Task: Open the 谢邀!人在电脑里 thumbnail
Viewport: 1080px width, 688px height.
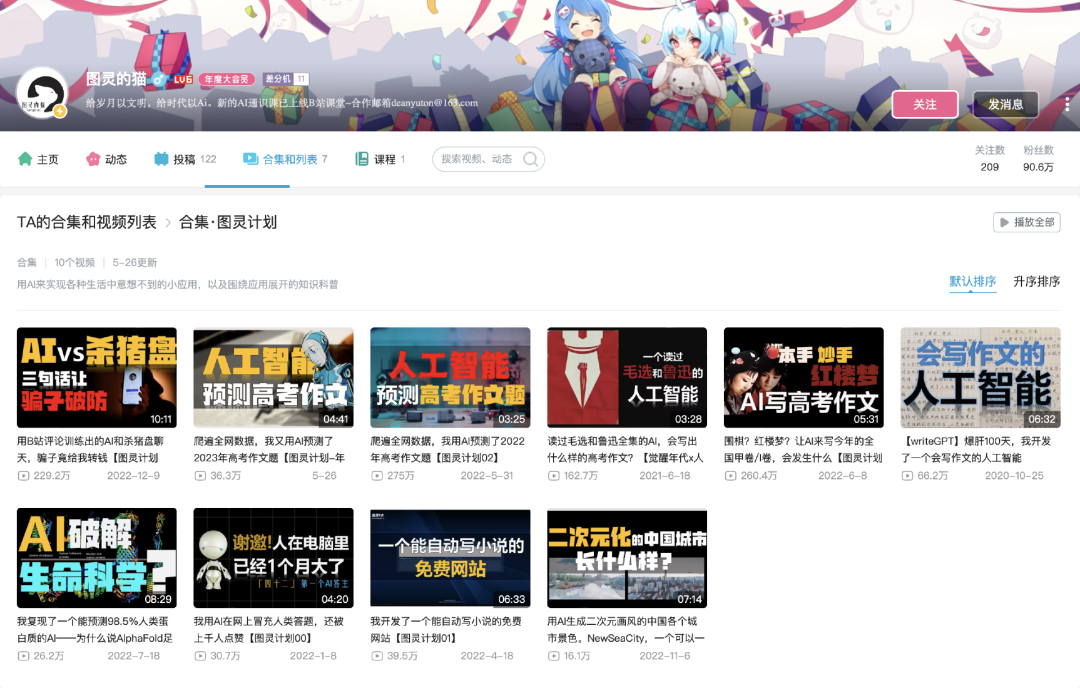Action: tap(273, 558)
